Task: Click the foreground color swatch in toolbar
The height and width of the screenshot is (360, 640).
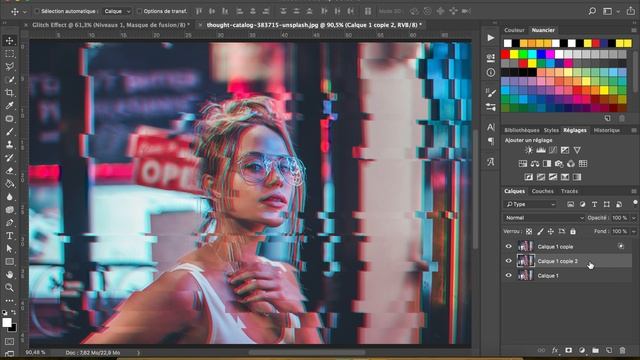Action: (7, 322)
